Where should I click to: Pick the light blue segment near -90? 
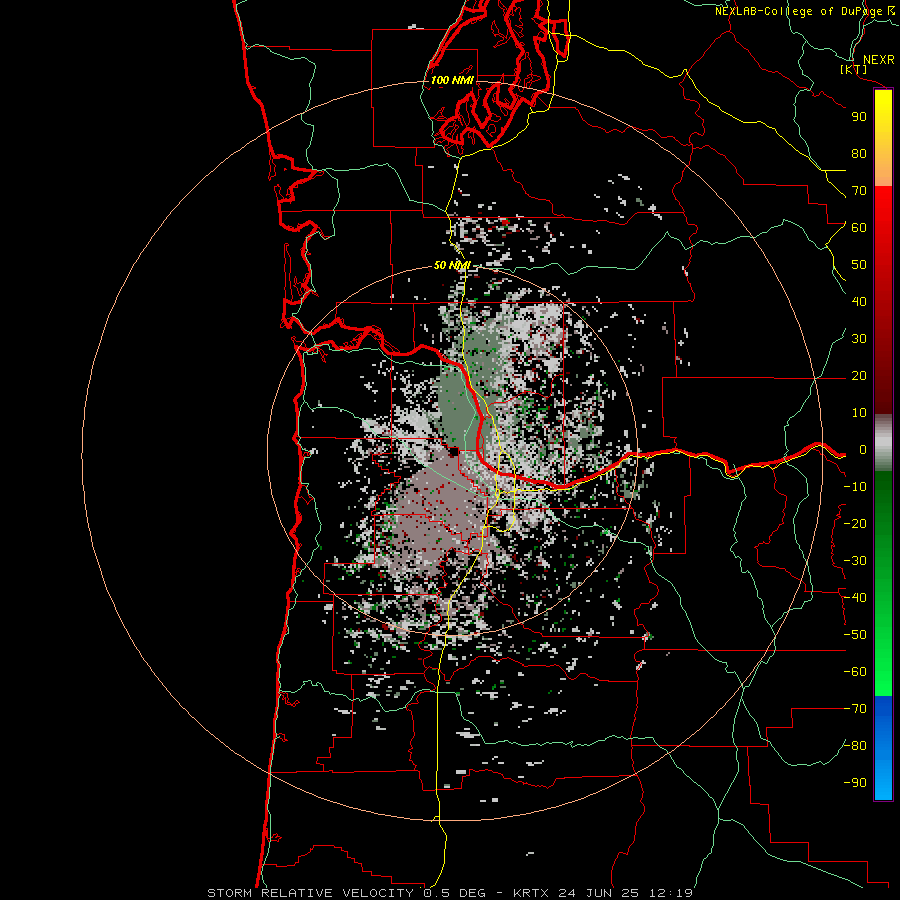pyautogui.click(x=883, y=781)
